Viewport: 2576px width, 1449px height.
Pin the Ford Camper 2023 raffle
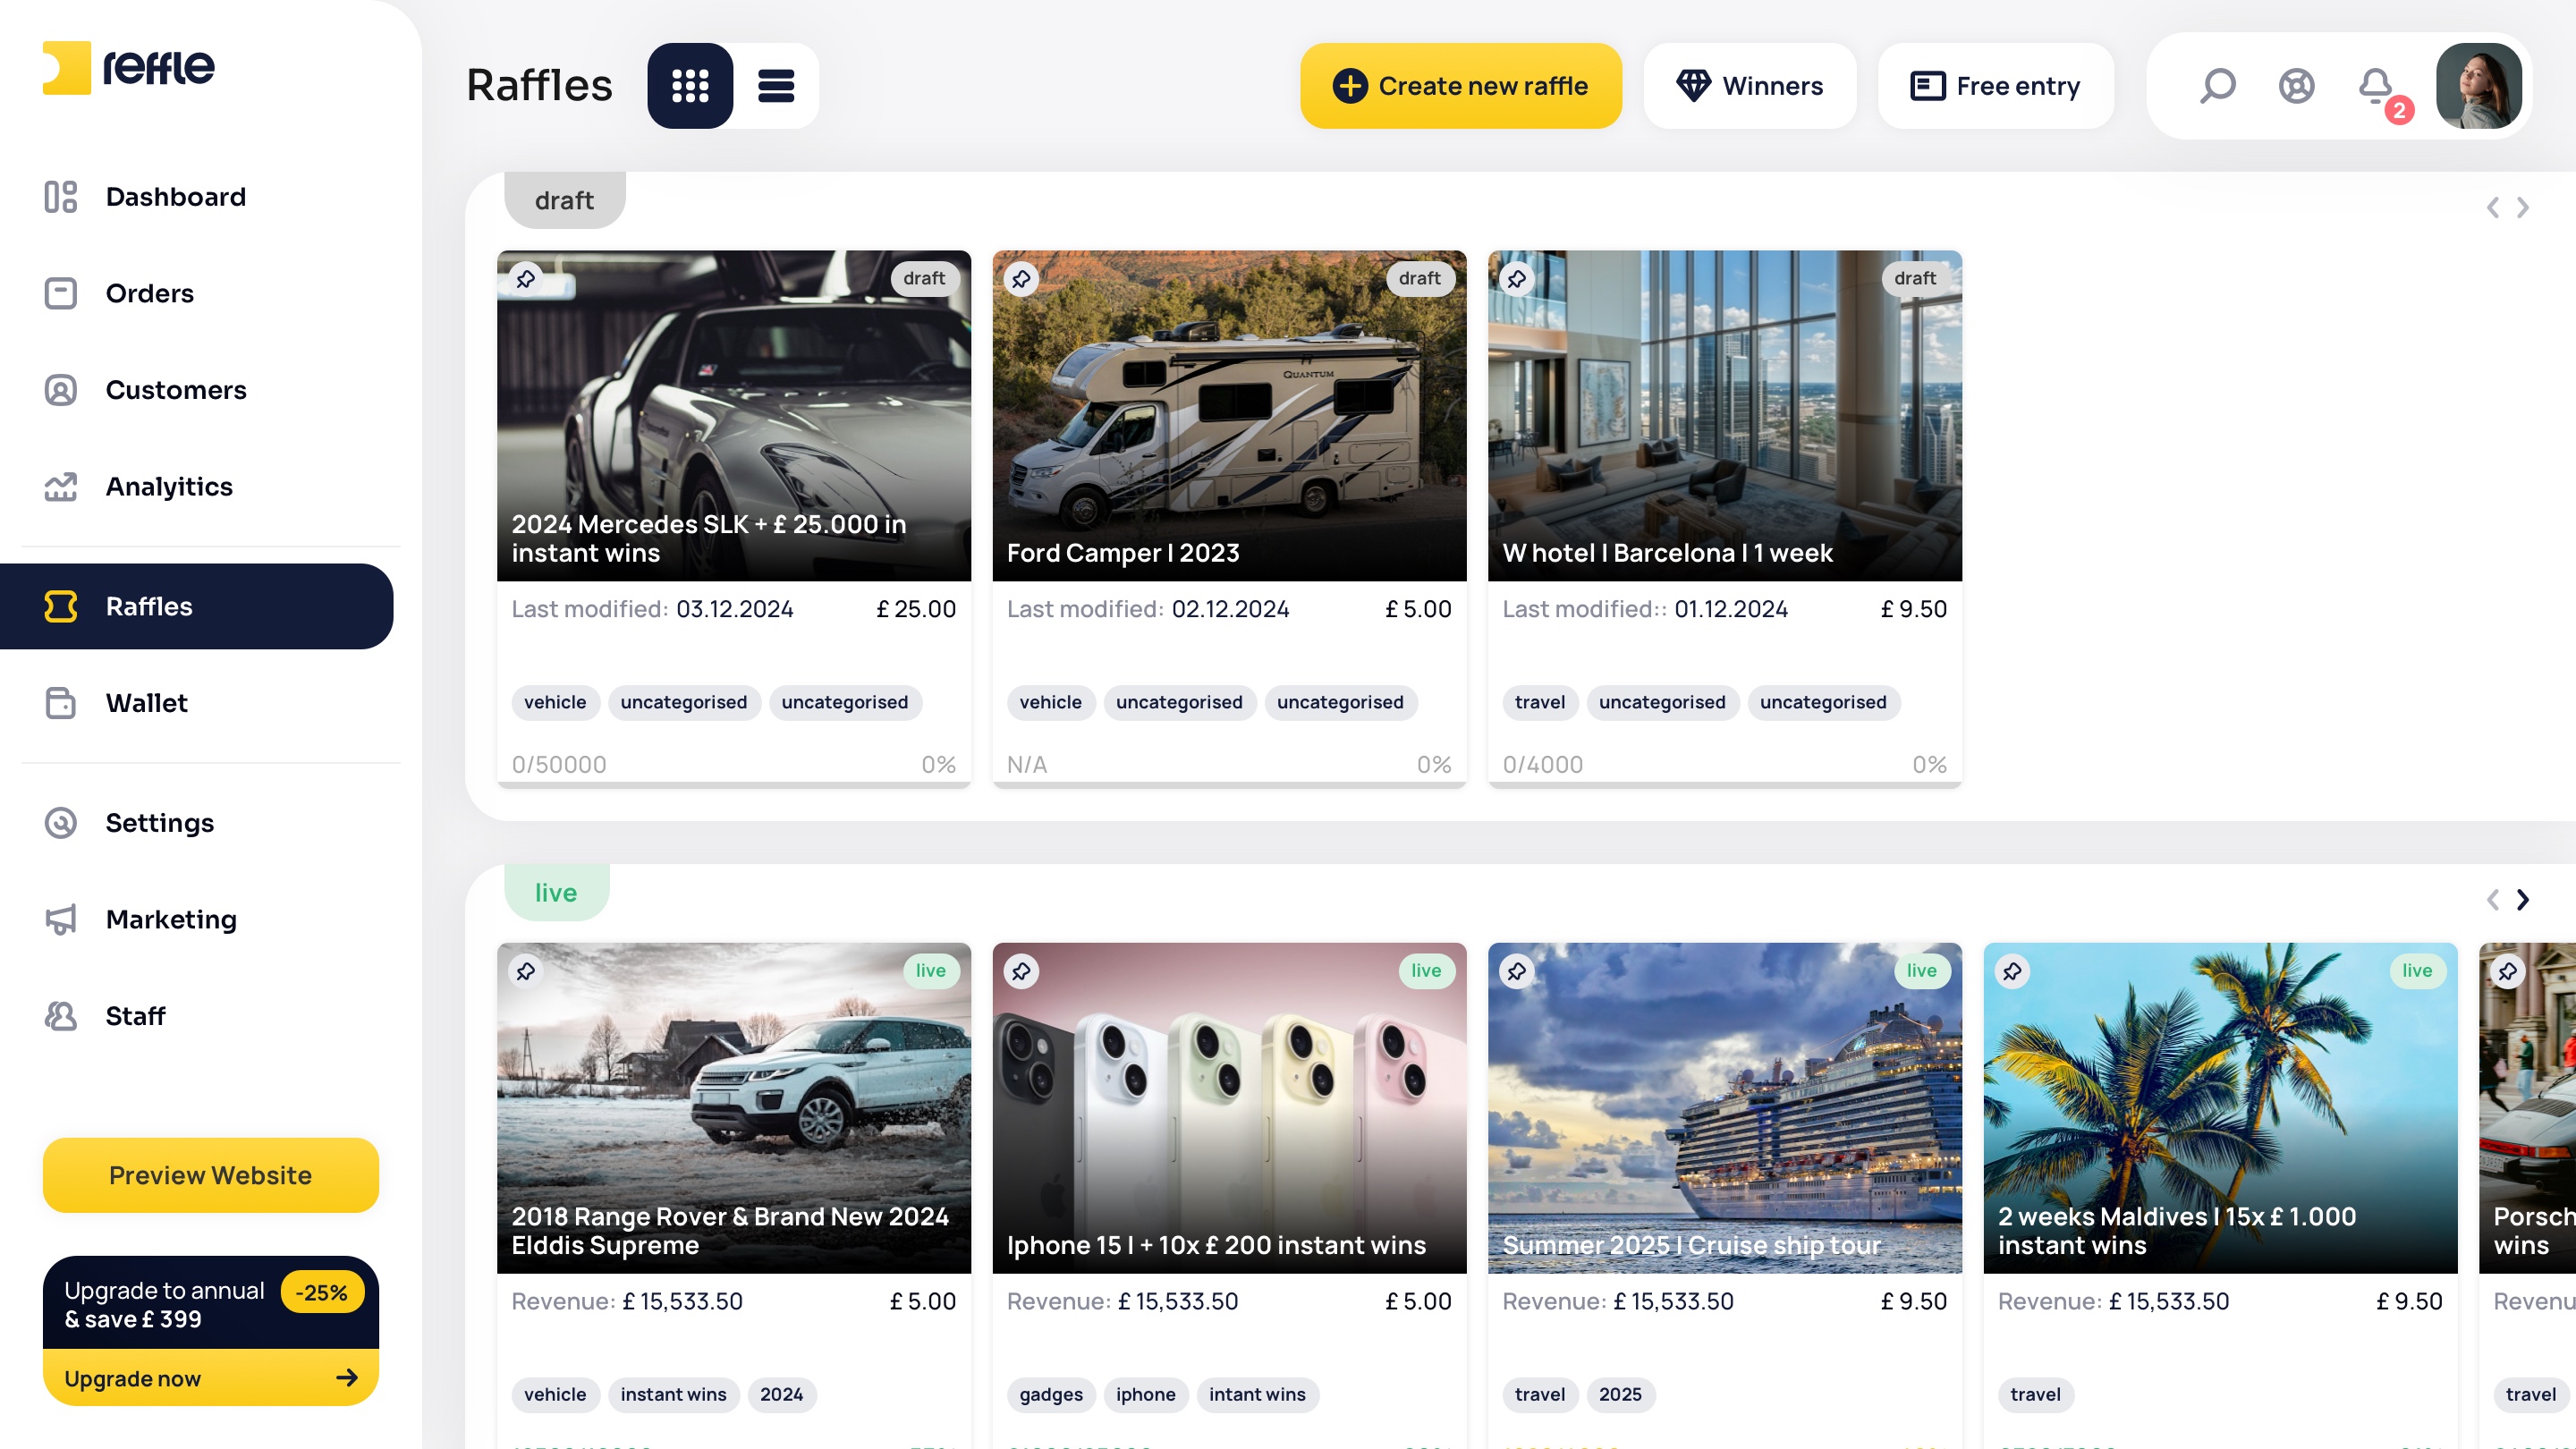pos(1021,279)
